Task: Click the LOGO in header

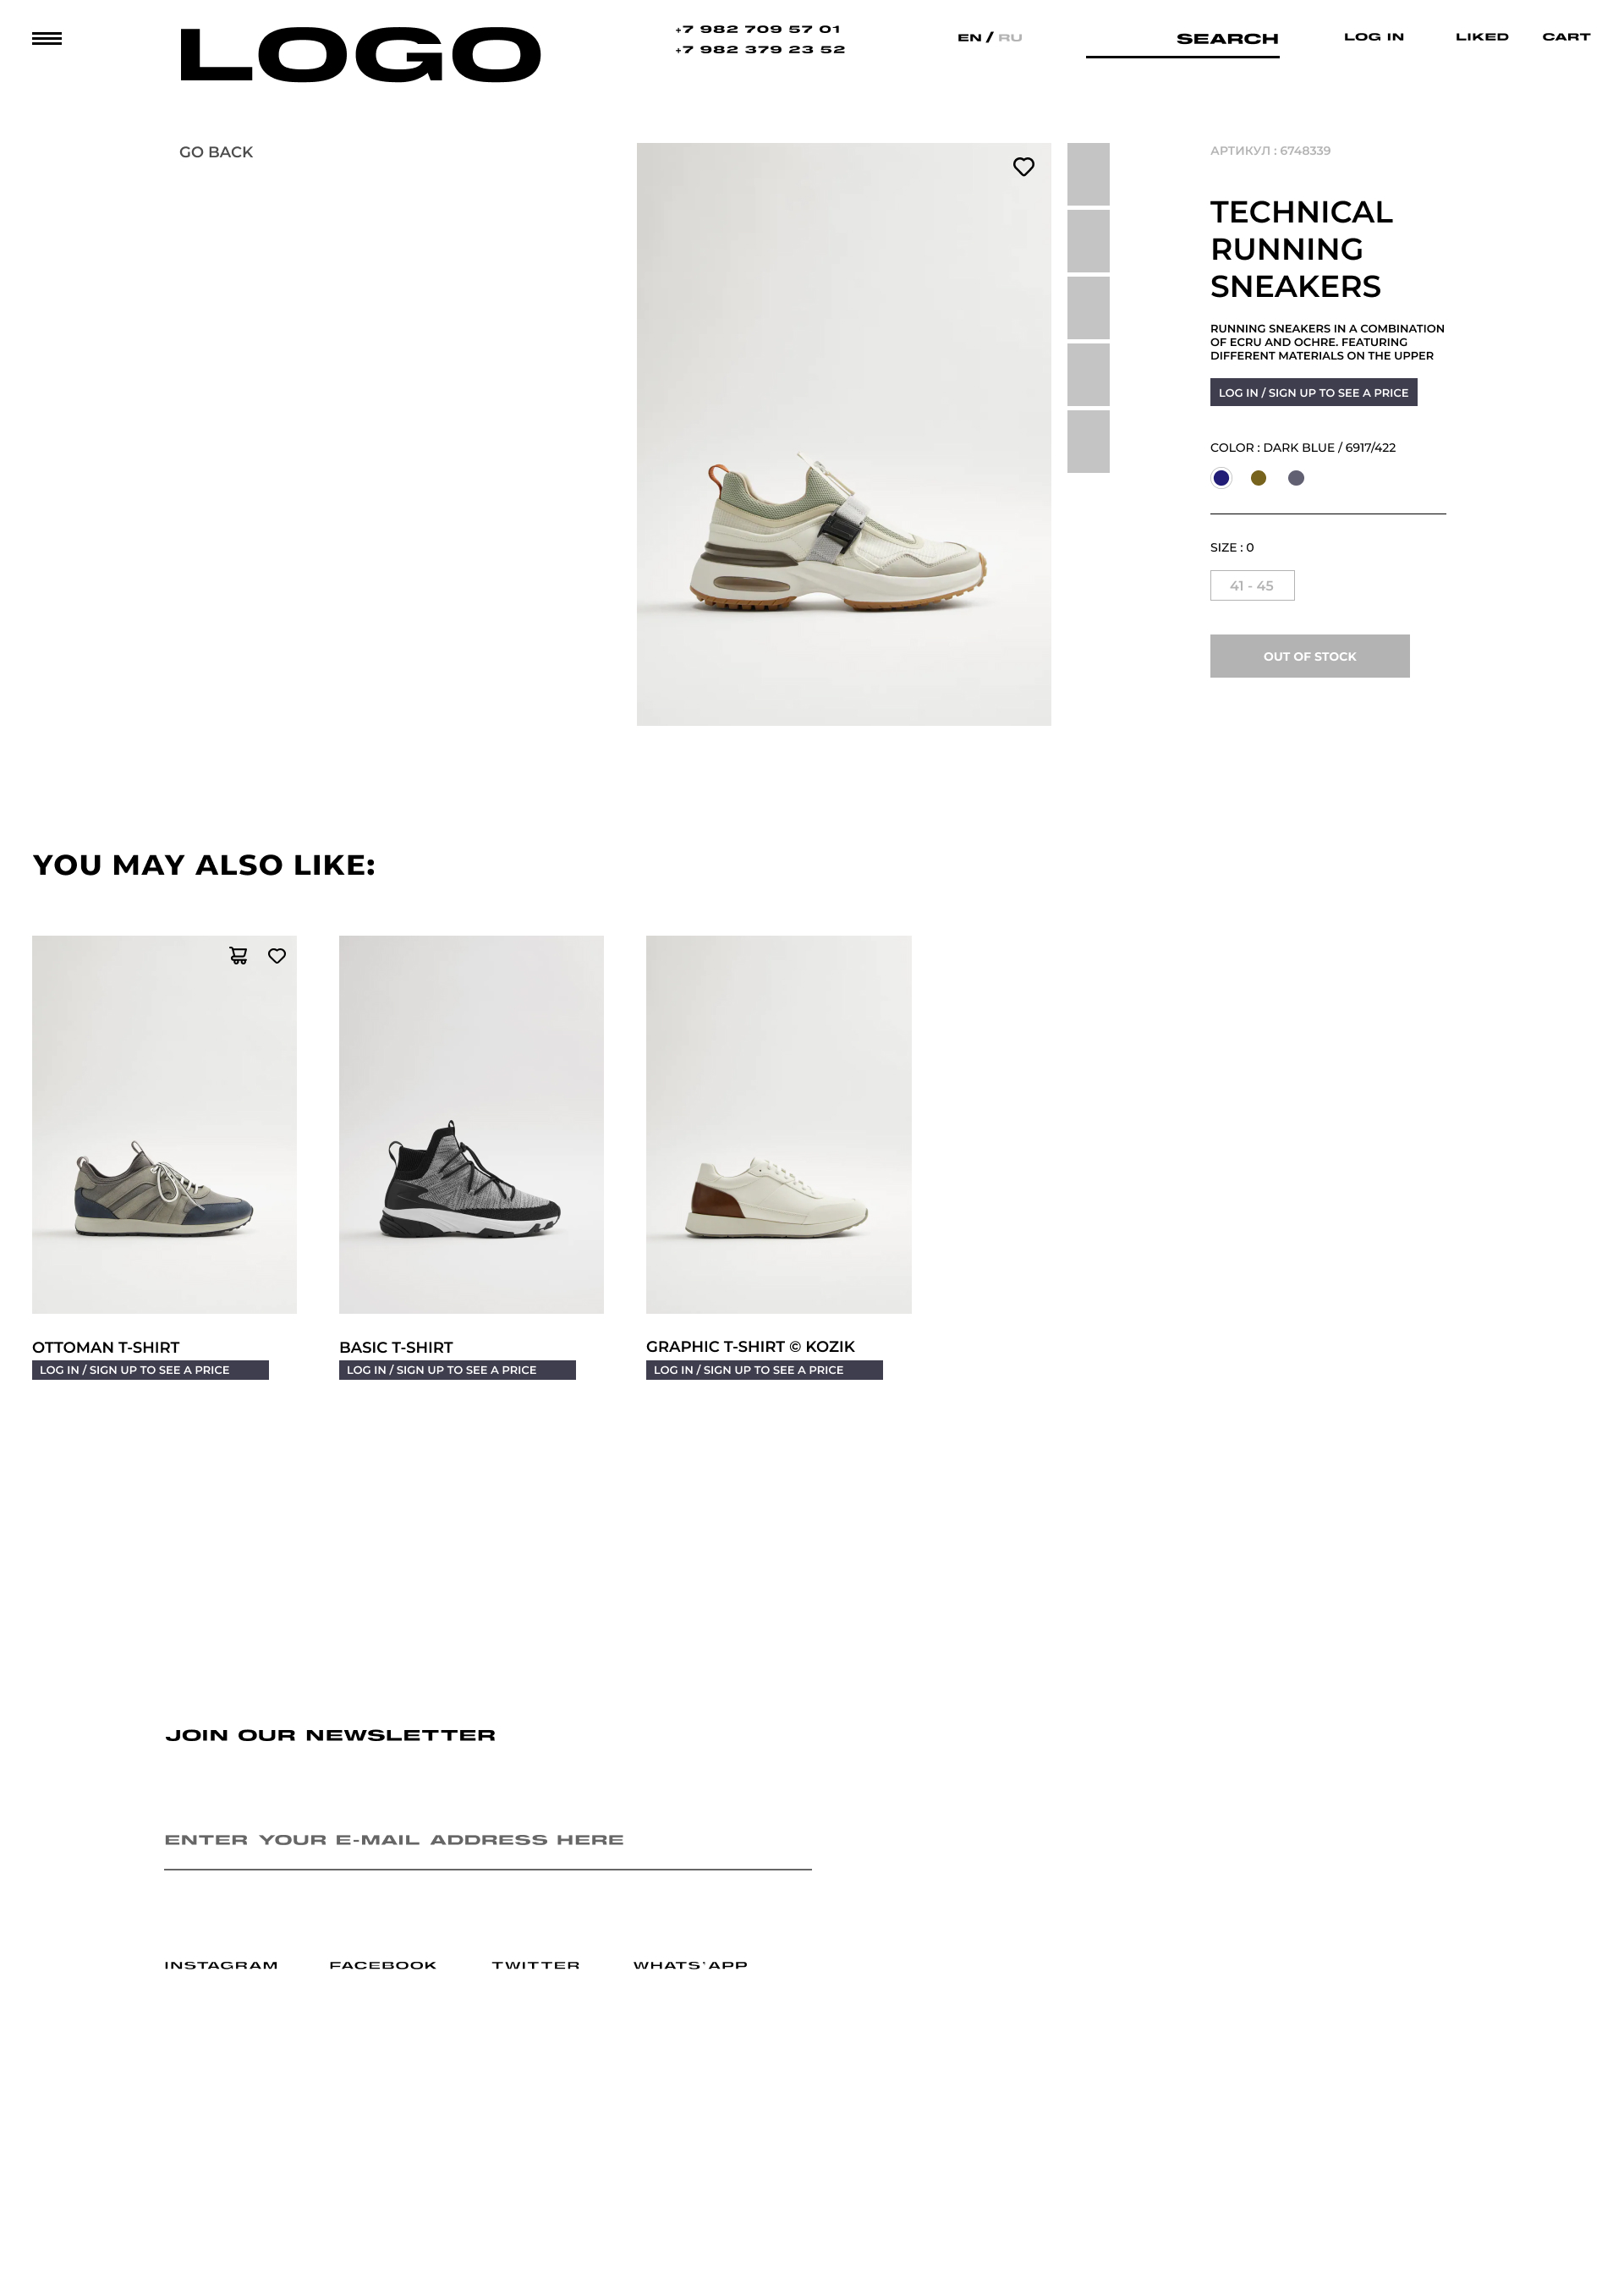Action: point(360,55)
